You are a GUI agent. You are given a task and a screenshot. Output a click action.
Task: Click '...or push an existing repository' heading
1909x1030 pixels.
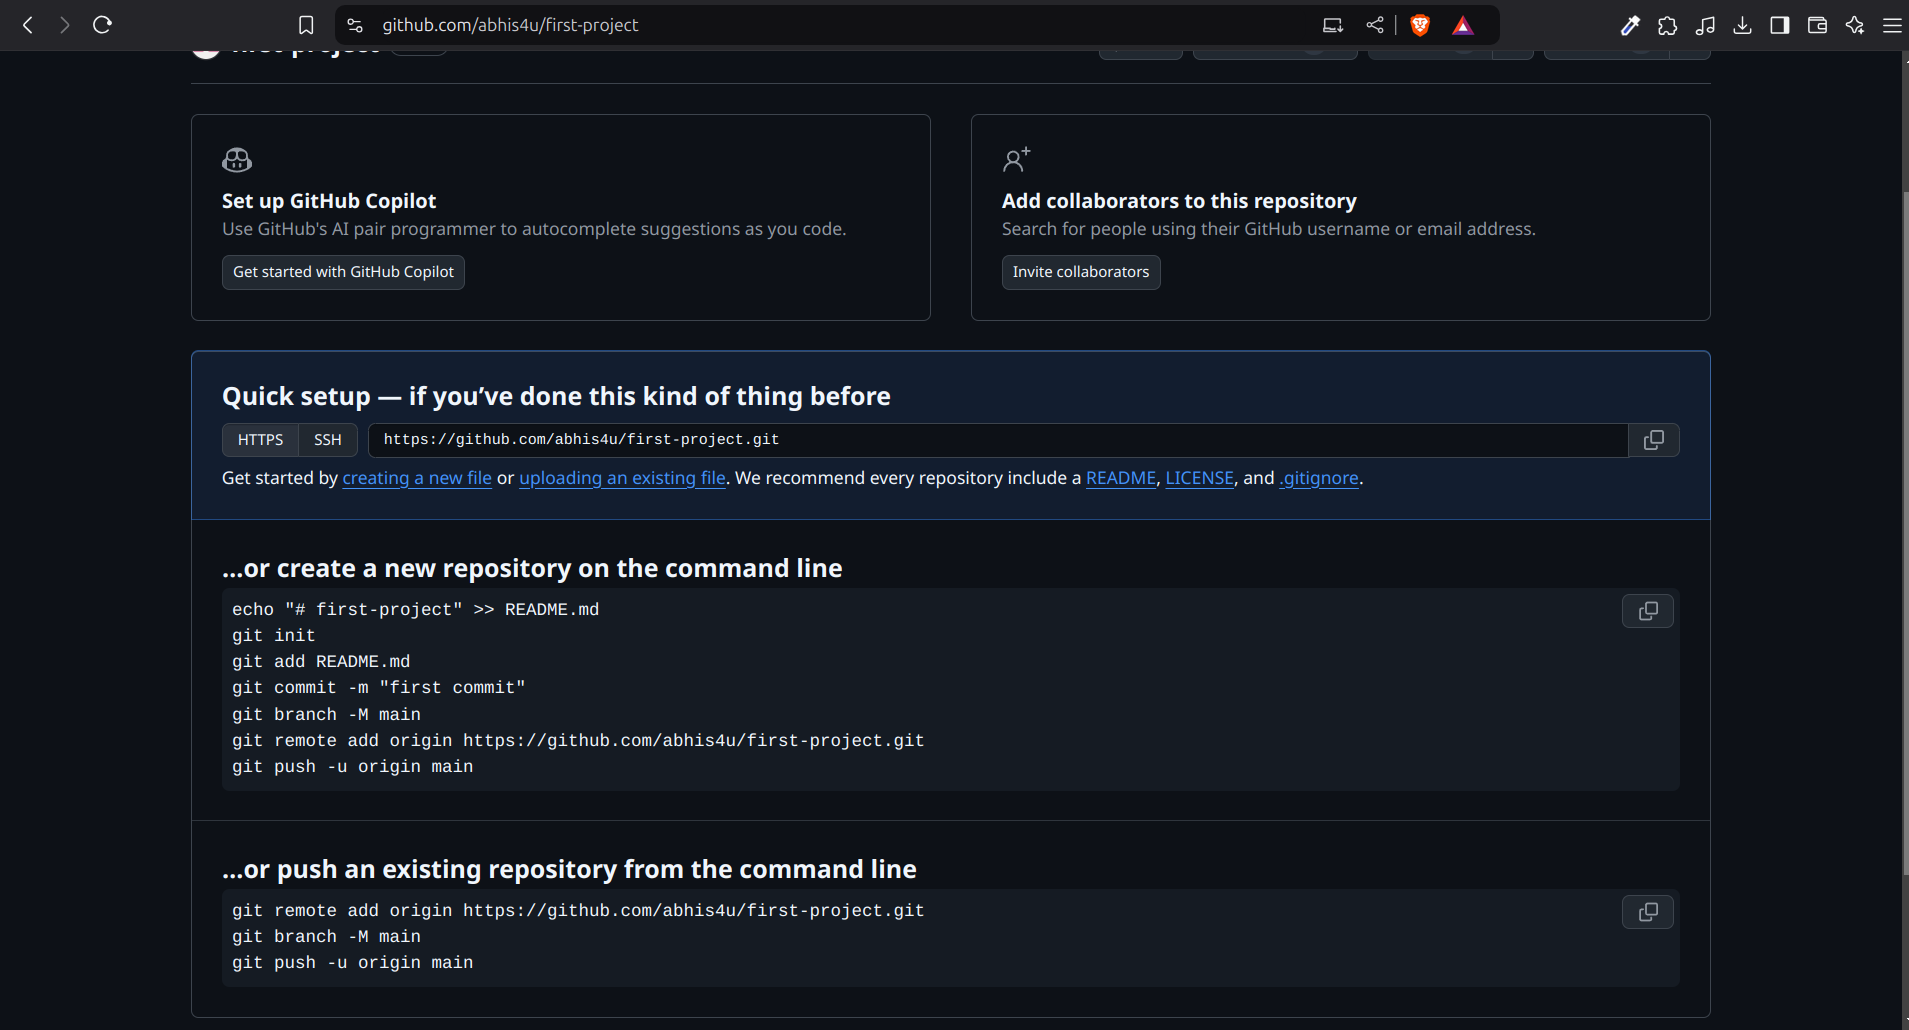click(x=569, y=869)
